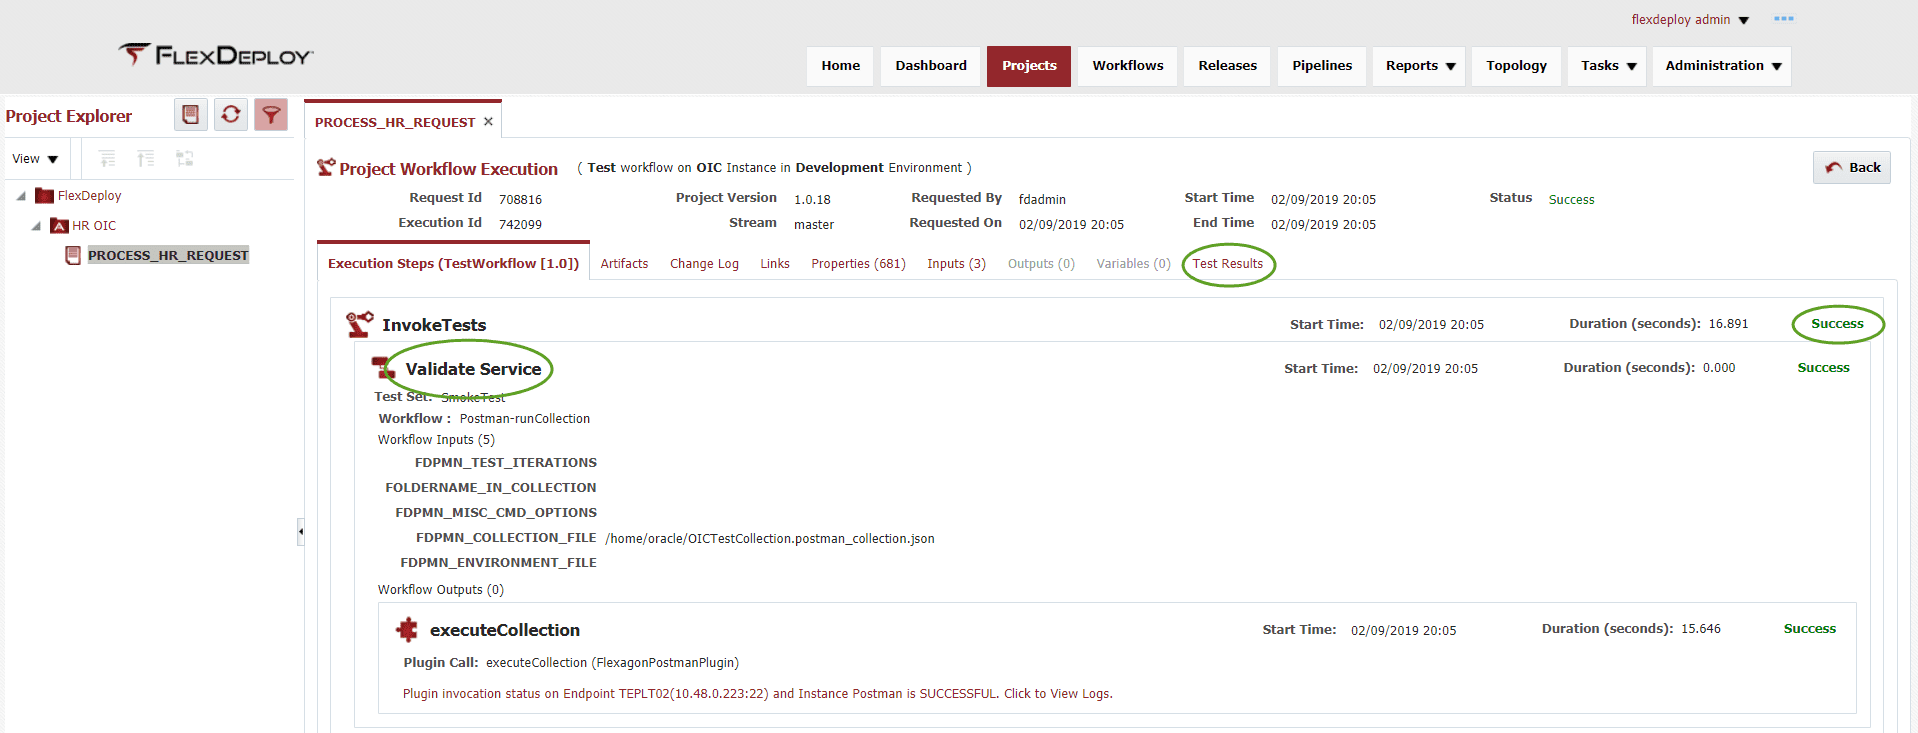Switch to the Test Results tab
Viewport: 1918px width, 733px height.
[x=1227, y=264]
